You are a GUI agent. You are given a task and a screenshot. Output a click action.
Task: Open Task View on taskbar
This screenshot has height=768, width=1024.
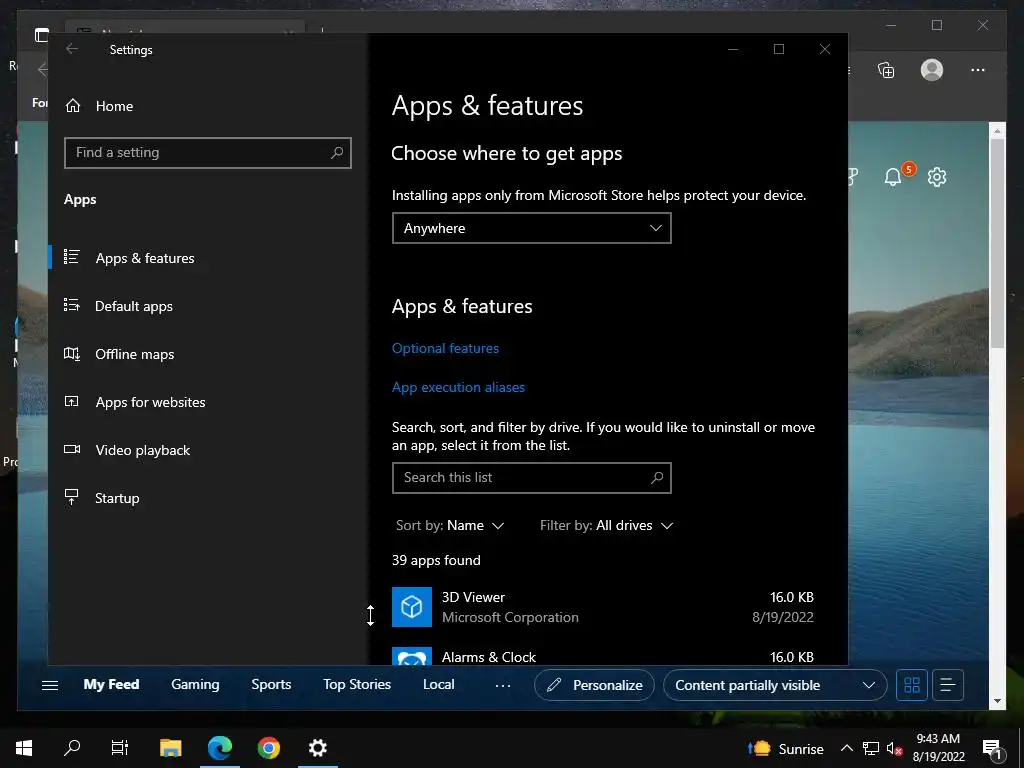point(120,748)
